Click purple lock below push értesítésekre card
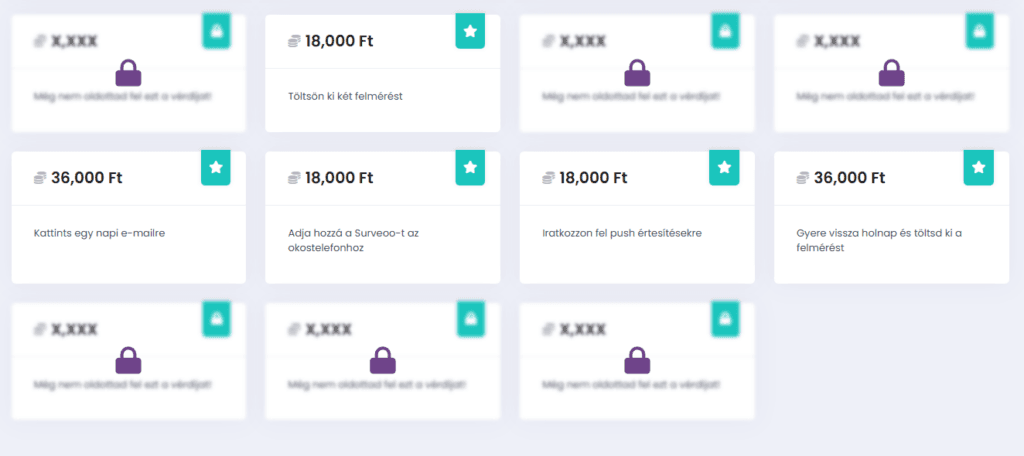1024x456 pixels. pyautogui.click(x=637, y=359)
